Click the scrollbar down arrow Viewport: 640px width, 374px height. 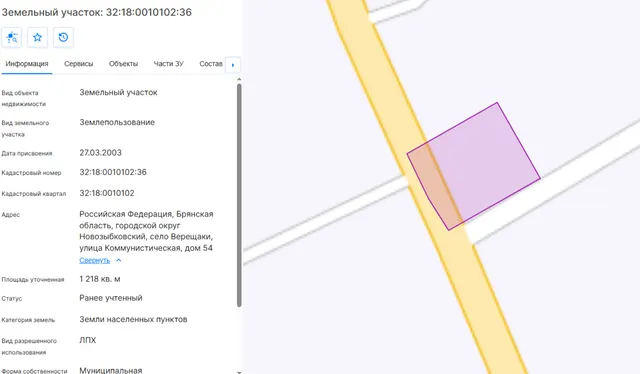click(x=239, y=372)
